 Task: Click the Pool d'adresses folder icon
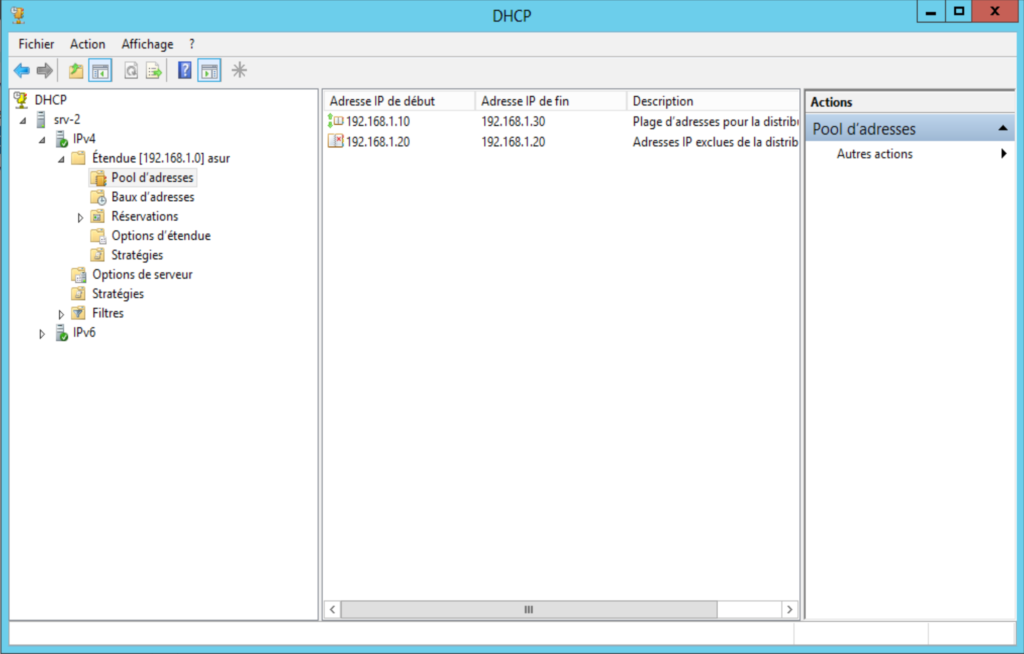98,177
